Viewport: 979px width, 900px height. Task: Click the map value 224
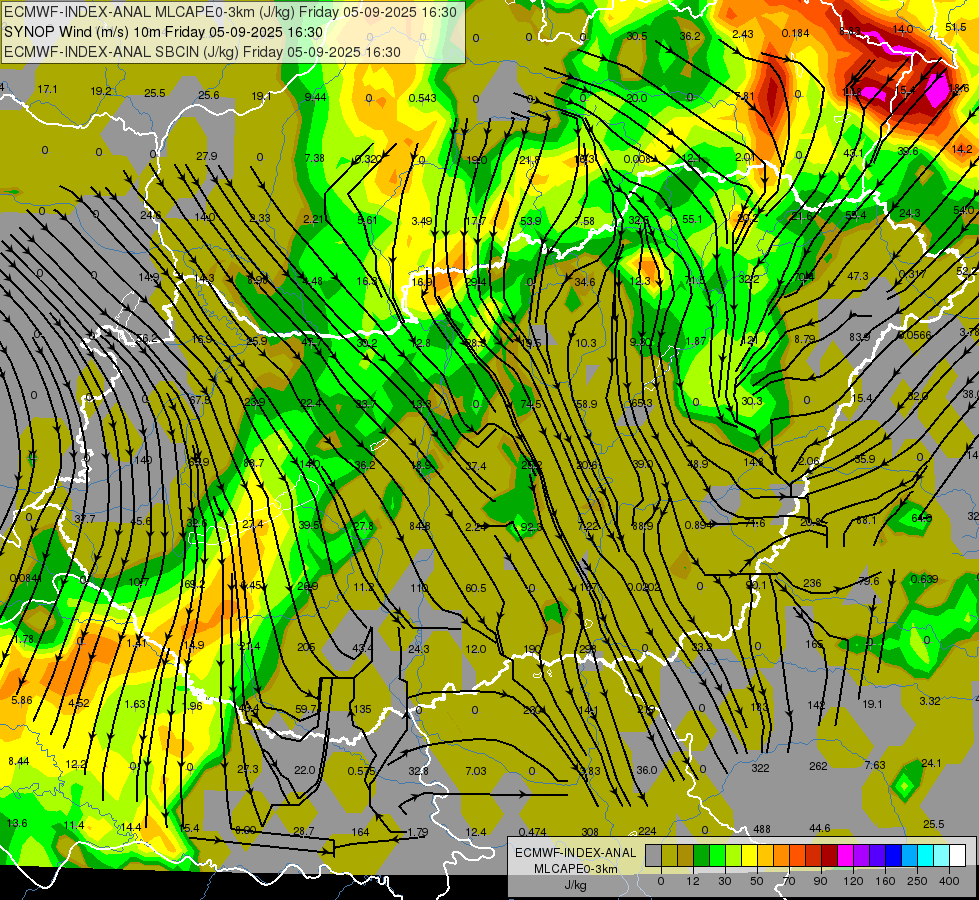coord(647,831)
